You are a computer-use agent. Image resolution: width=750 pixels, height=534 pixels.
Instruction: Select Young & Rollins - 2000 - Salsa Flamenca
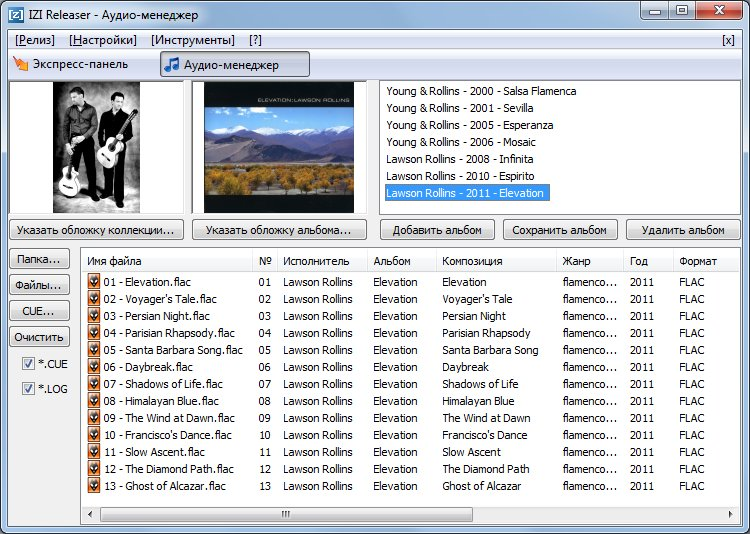point(481,91)
